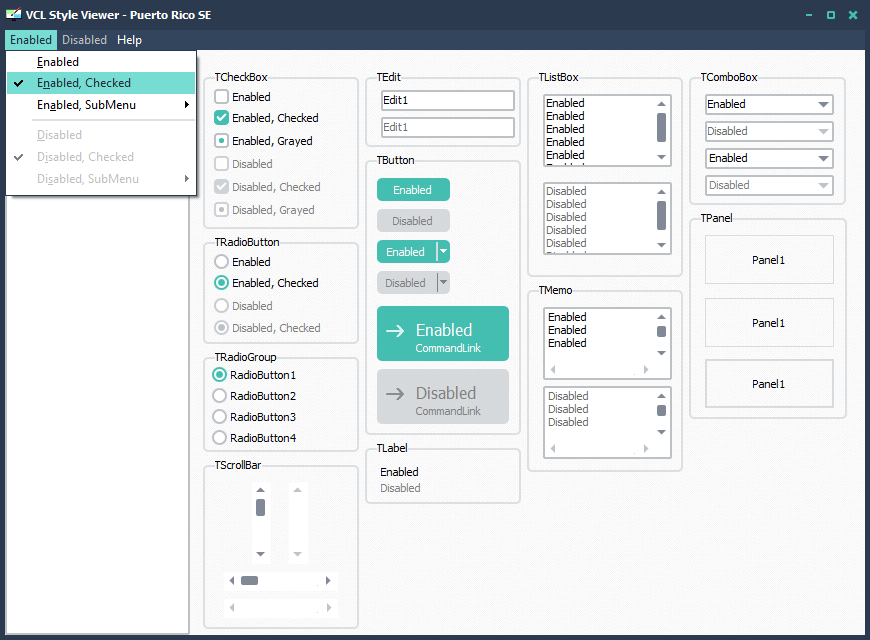Click the Enabled split button label

pyautogui.click(x=406, y=251)
